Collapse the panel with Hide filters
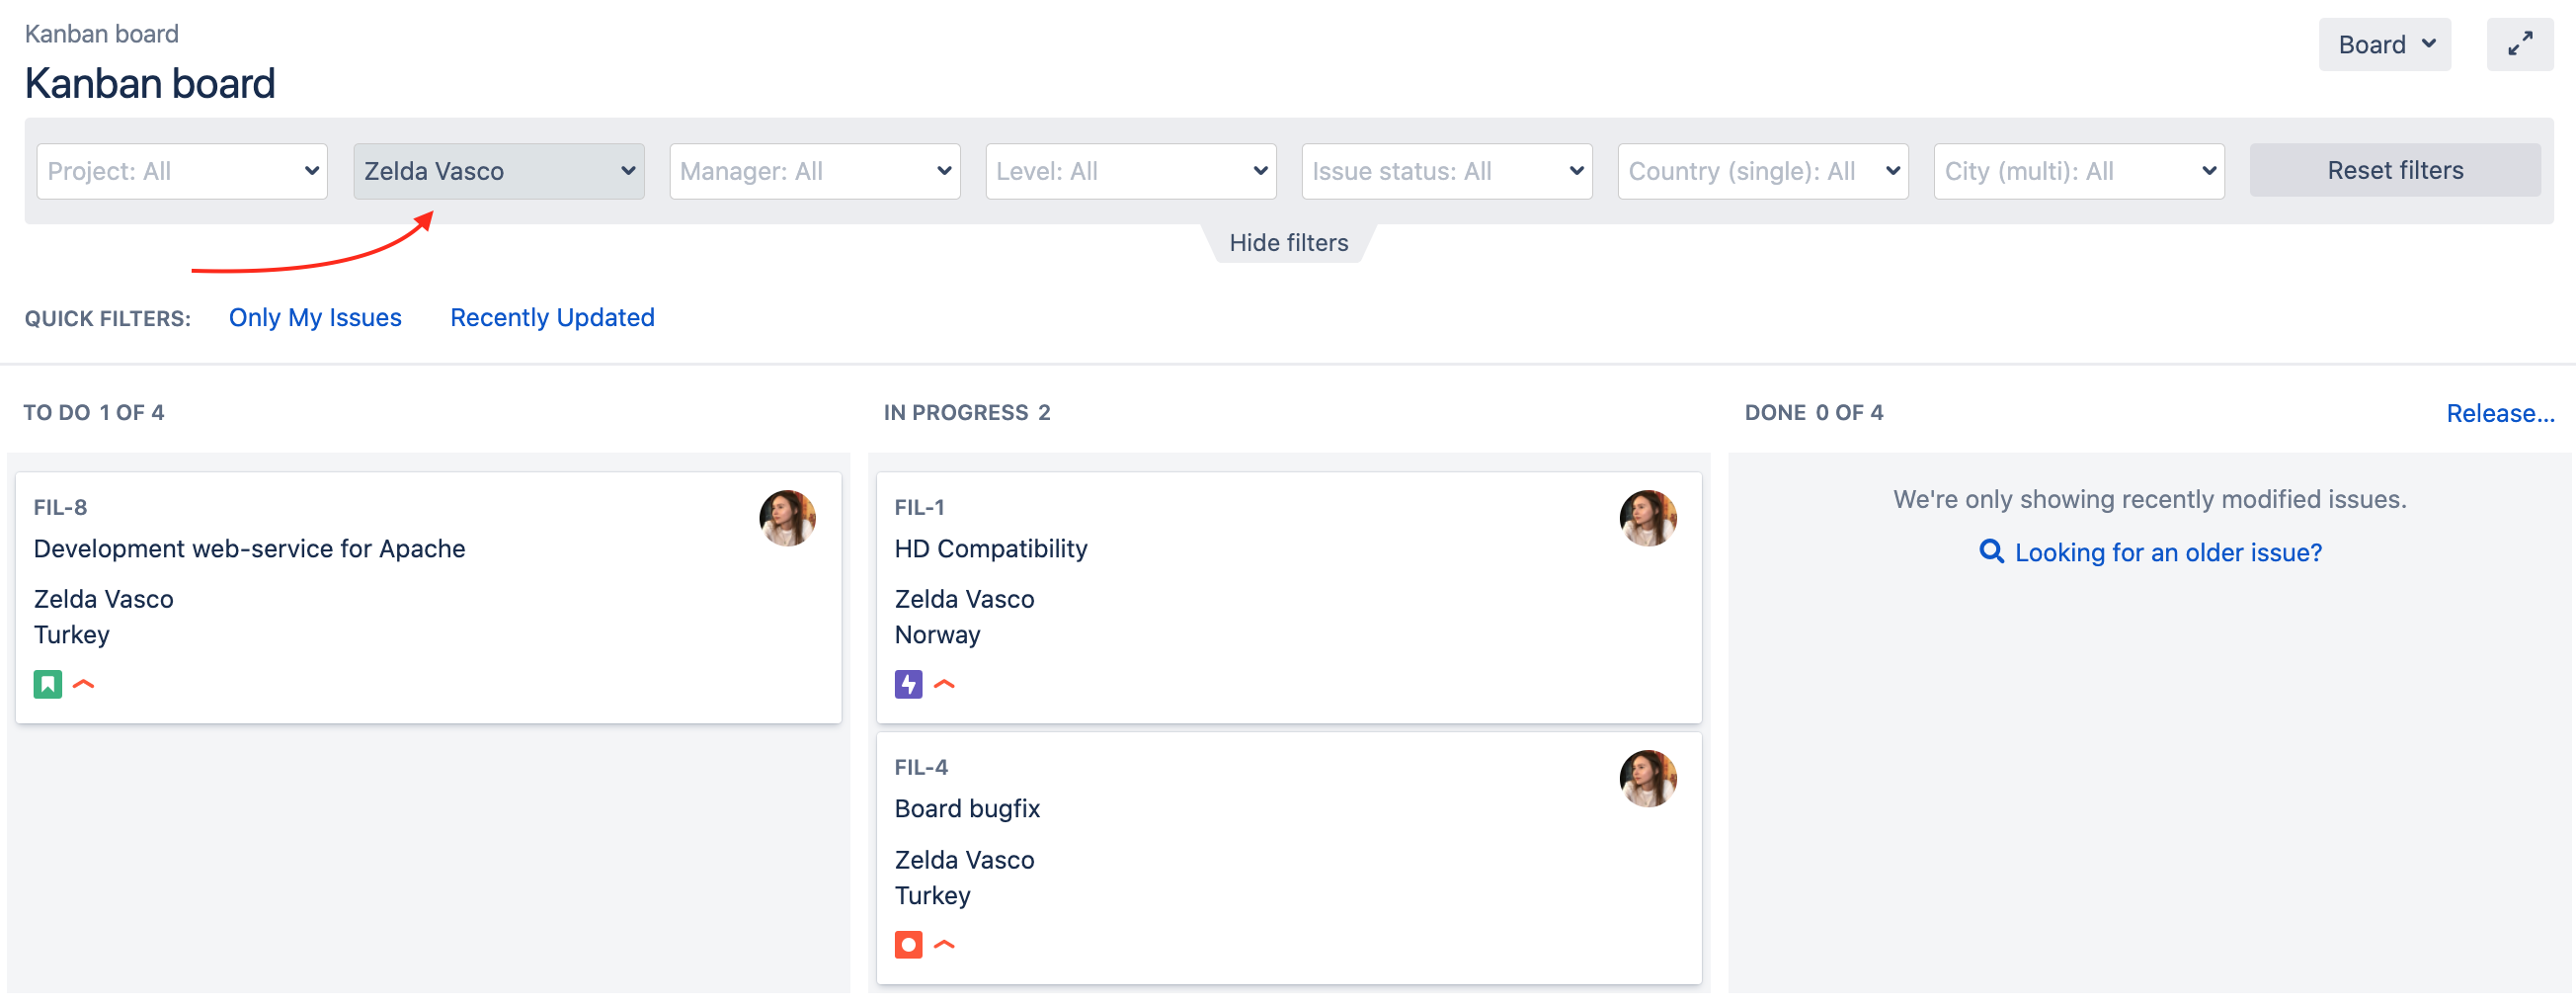 1288,243
